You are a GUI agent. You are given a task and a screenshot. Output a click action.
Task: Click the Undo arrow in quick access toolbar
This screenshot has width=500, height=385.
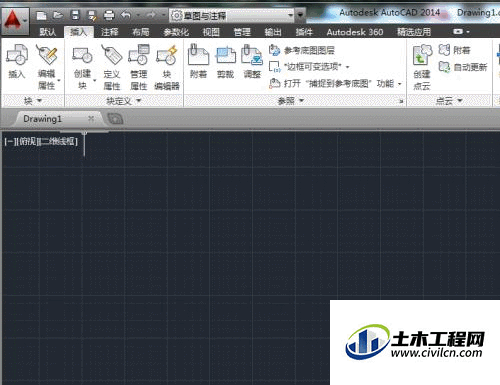[125, 15]
